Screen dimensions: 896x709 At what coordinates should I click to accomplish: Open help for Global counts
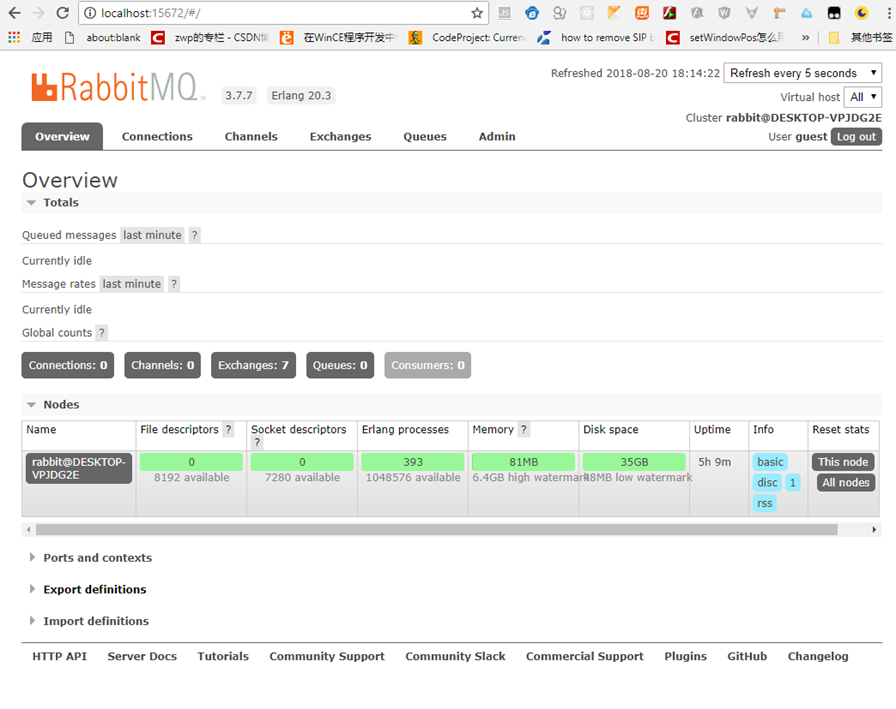(101, 333)
